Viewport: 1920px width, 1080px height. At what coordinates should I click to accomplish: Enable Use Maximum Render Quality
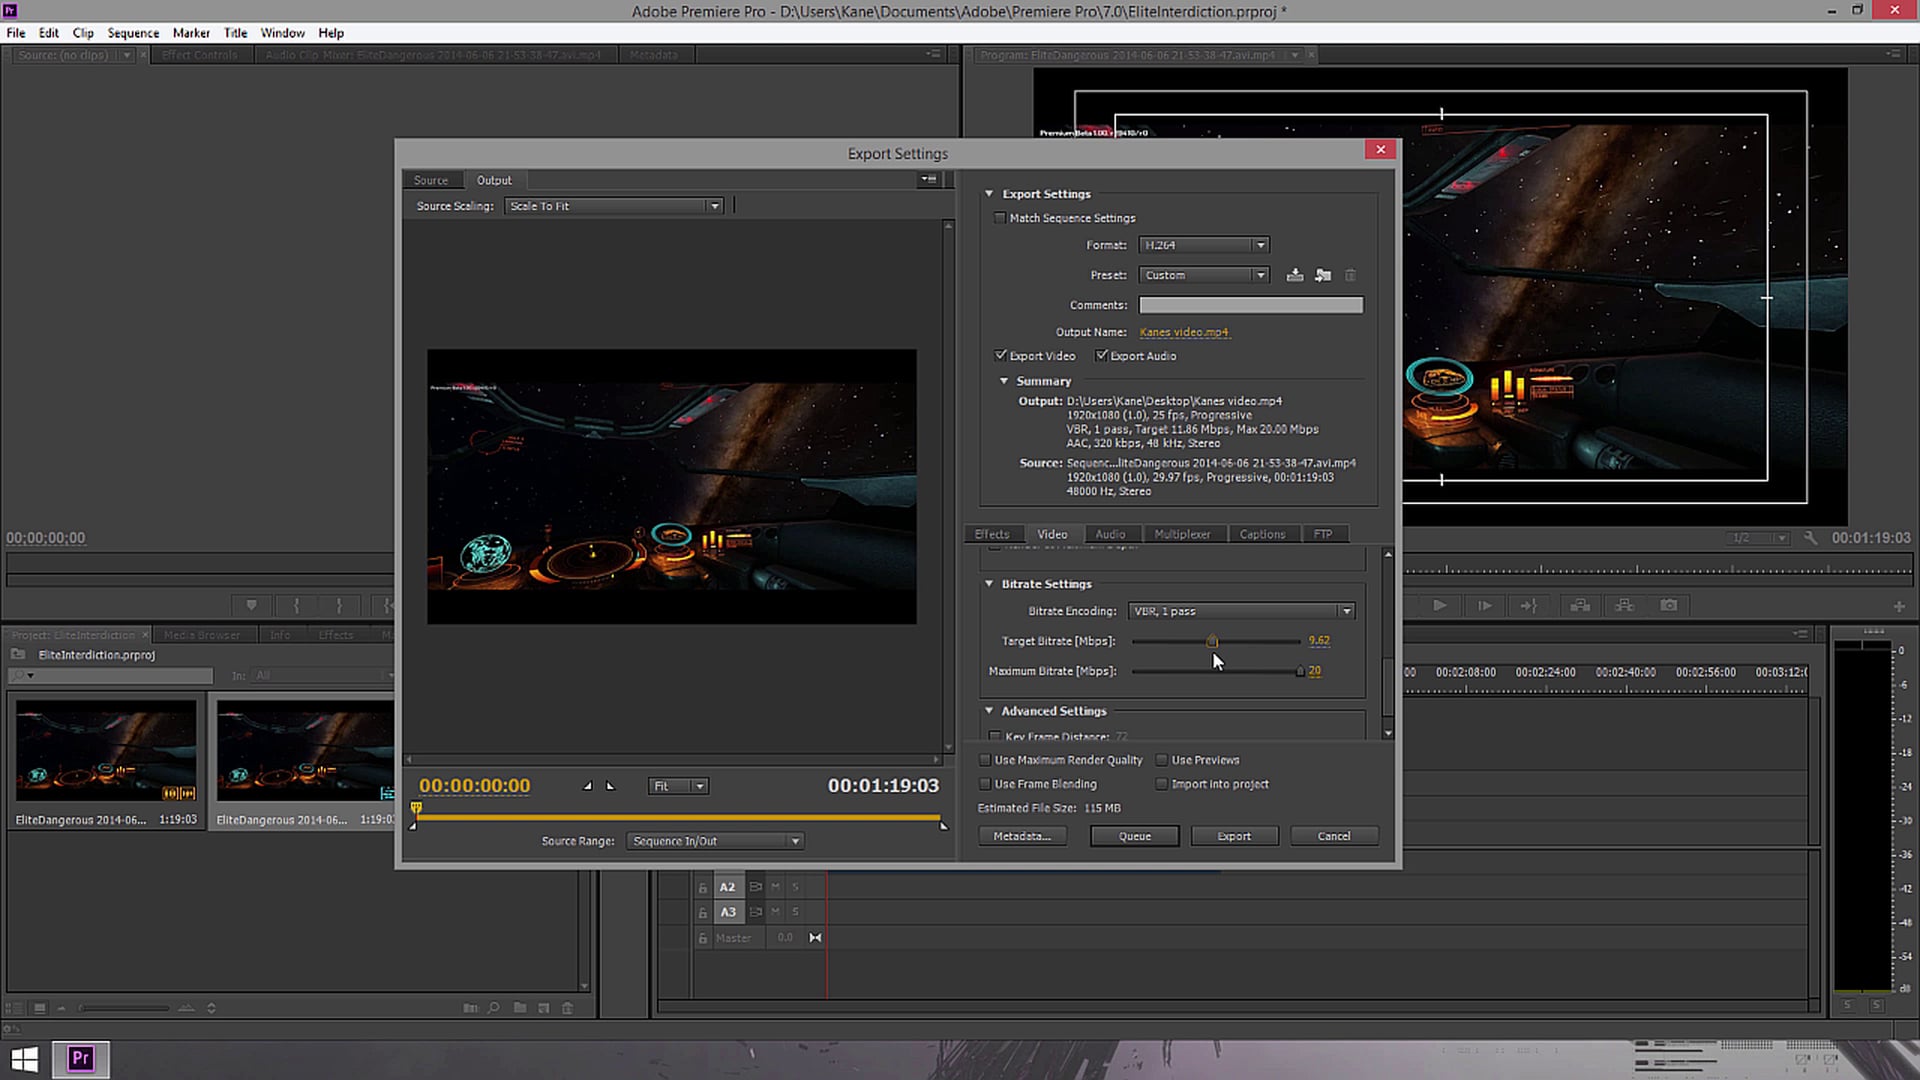click(985, 760)
